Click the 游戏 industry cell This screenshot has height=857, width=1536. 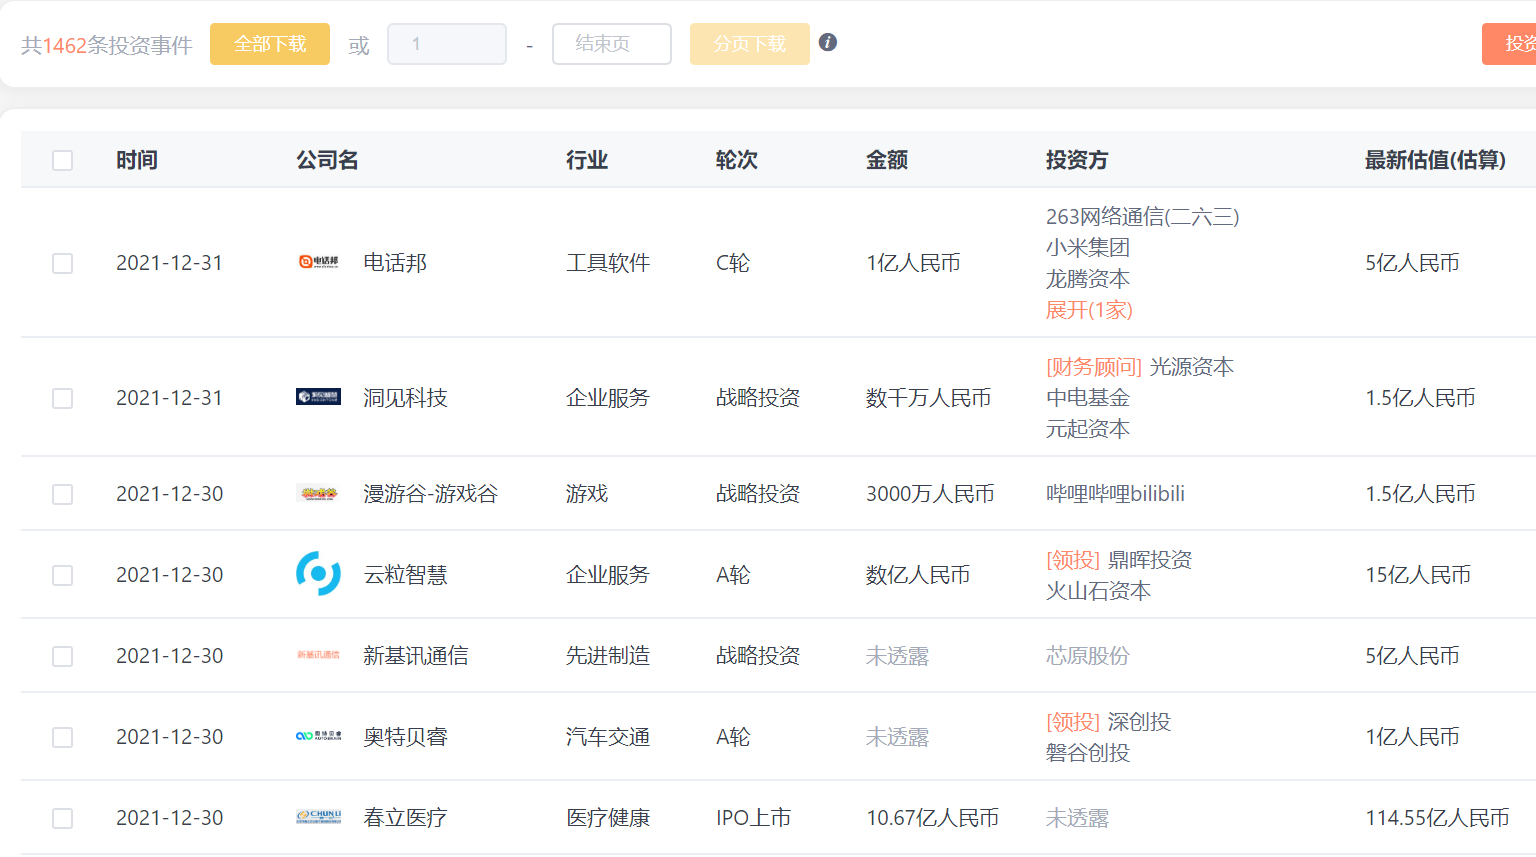pos(587,494)
